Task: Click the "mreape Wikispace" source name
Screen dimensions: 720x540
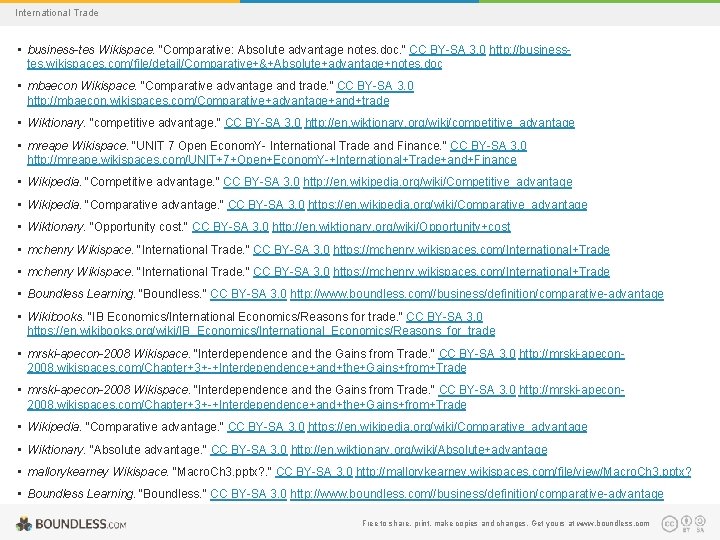Action: (x=78, y=146)
